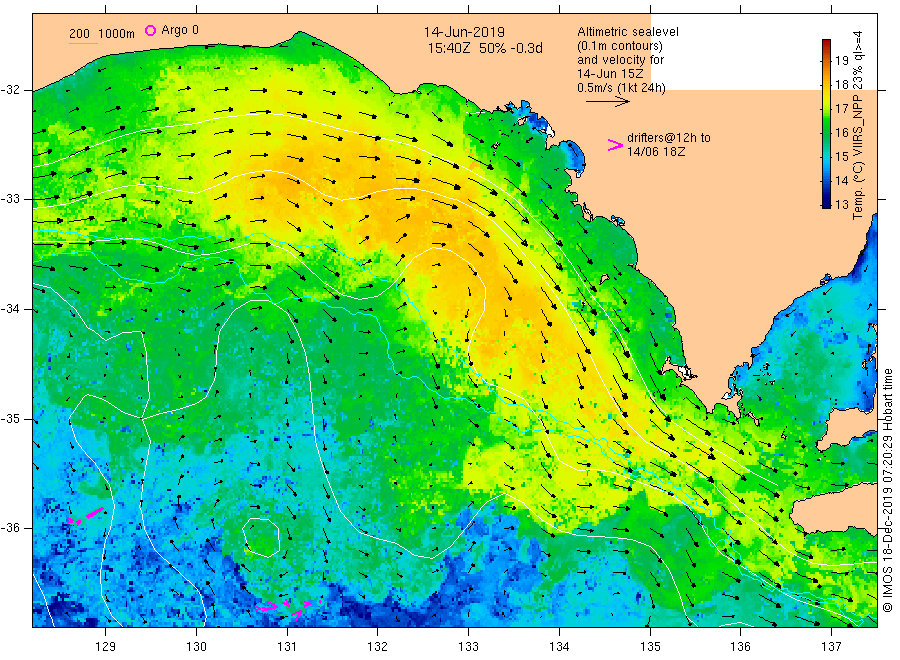Click the 'Argo 0' legend text

[x=180, y=30]
